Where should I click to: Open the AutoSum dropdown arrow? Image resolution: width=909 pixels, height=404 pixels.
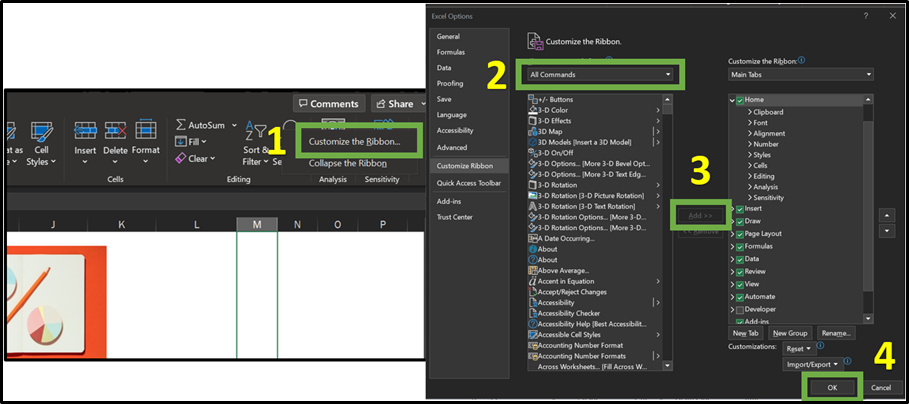tap(234, 125)
